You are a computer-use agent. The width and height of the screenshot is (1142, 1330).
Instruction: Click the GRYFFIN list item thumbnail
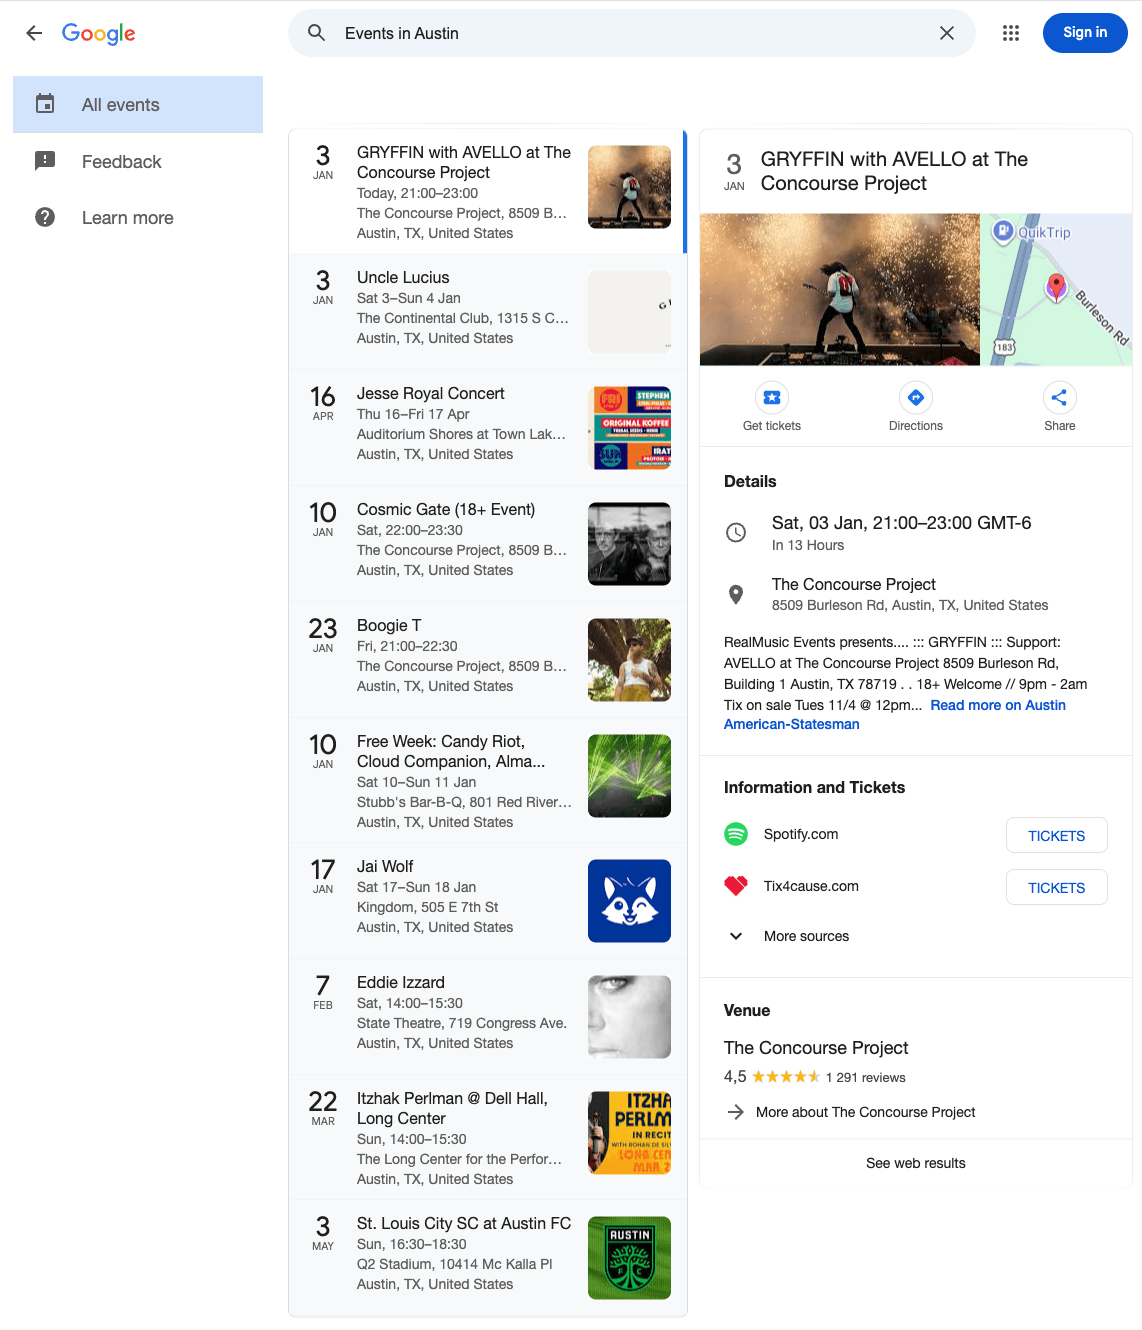pos(629,187)
